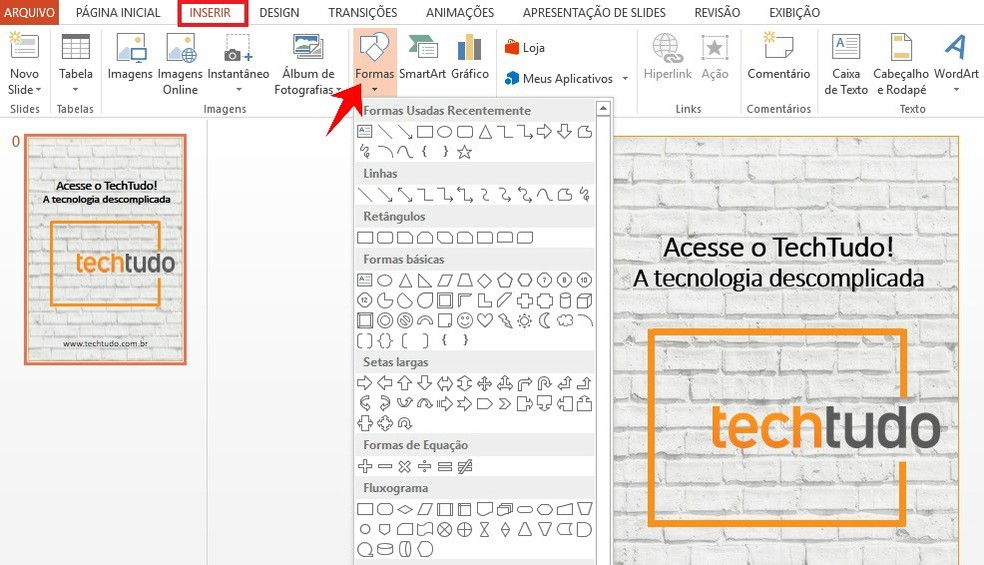Select the moon shape
Viewport: 984px width, 565px height.
545,320
